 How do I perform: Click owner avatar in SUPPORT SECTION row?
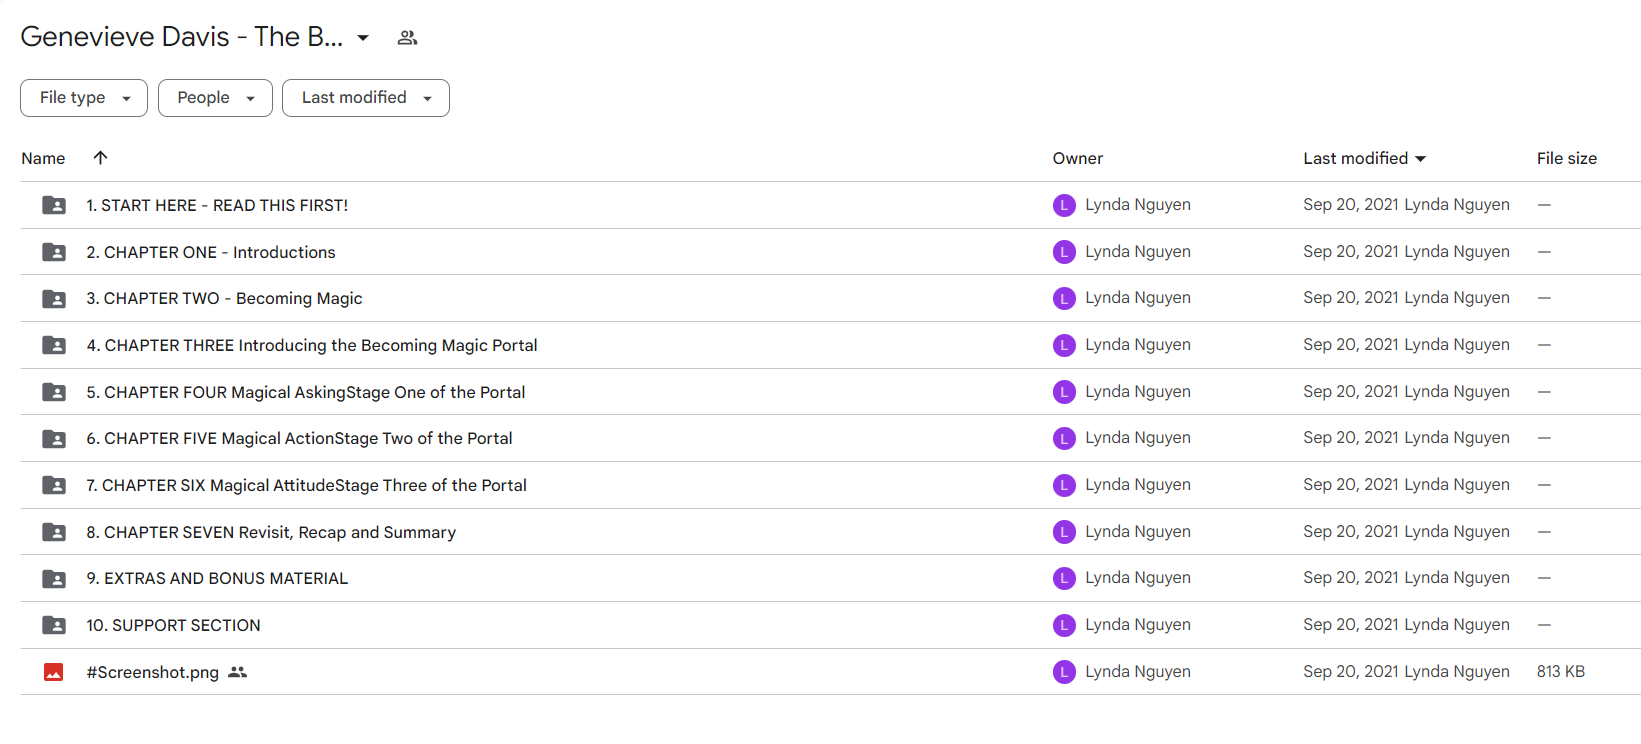tap(1064, 625)
